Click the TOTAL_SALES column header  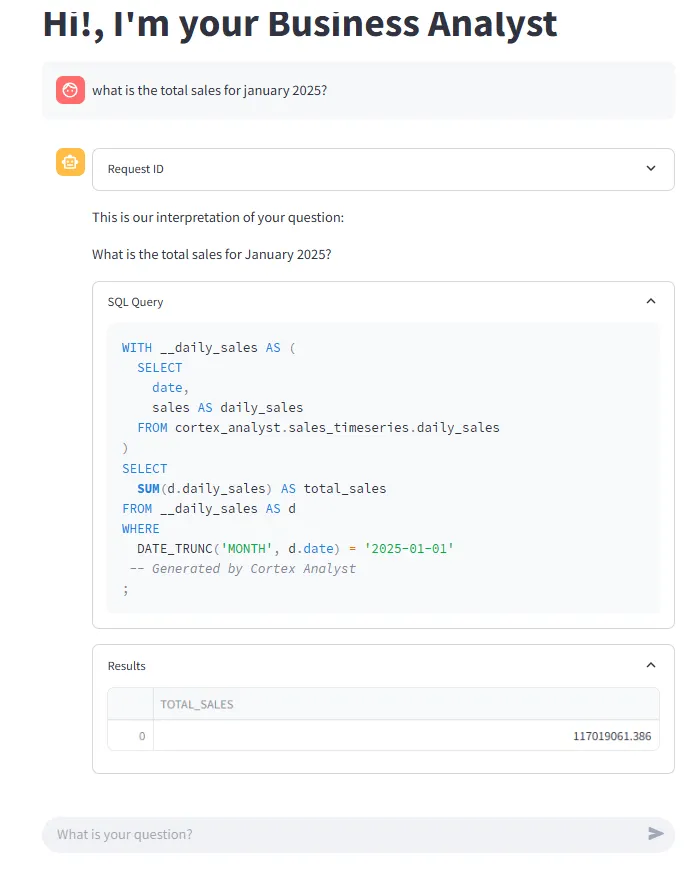click(196, 703)
